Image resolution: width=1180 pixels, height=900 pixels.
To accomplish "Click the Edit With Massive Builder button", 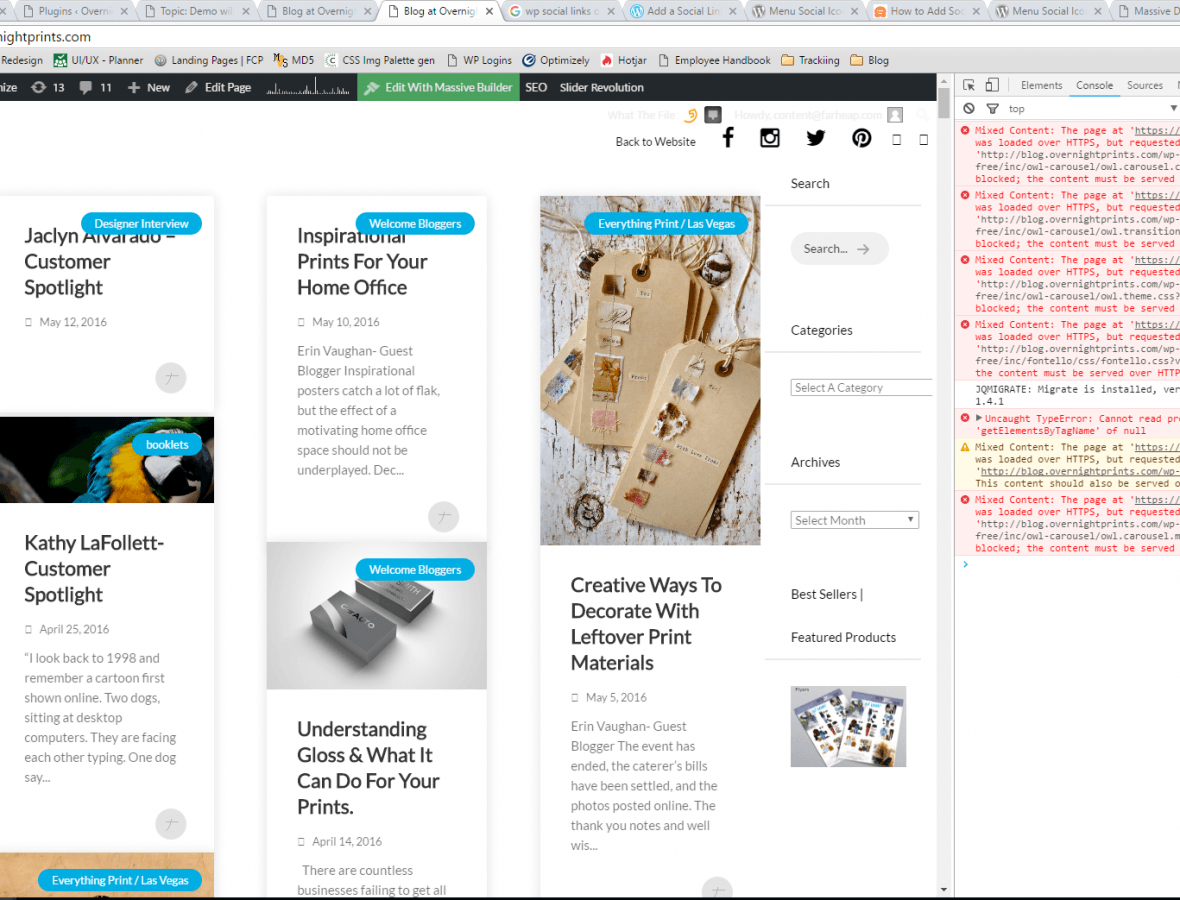I will pos(438,87).
